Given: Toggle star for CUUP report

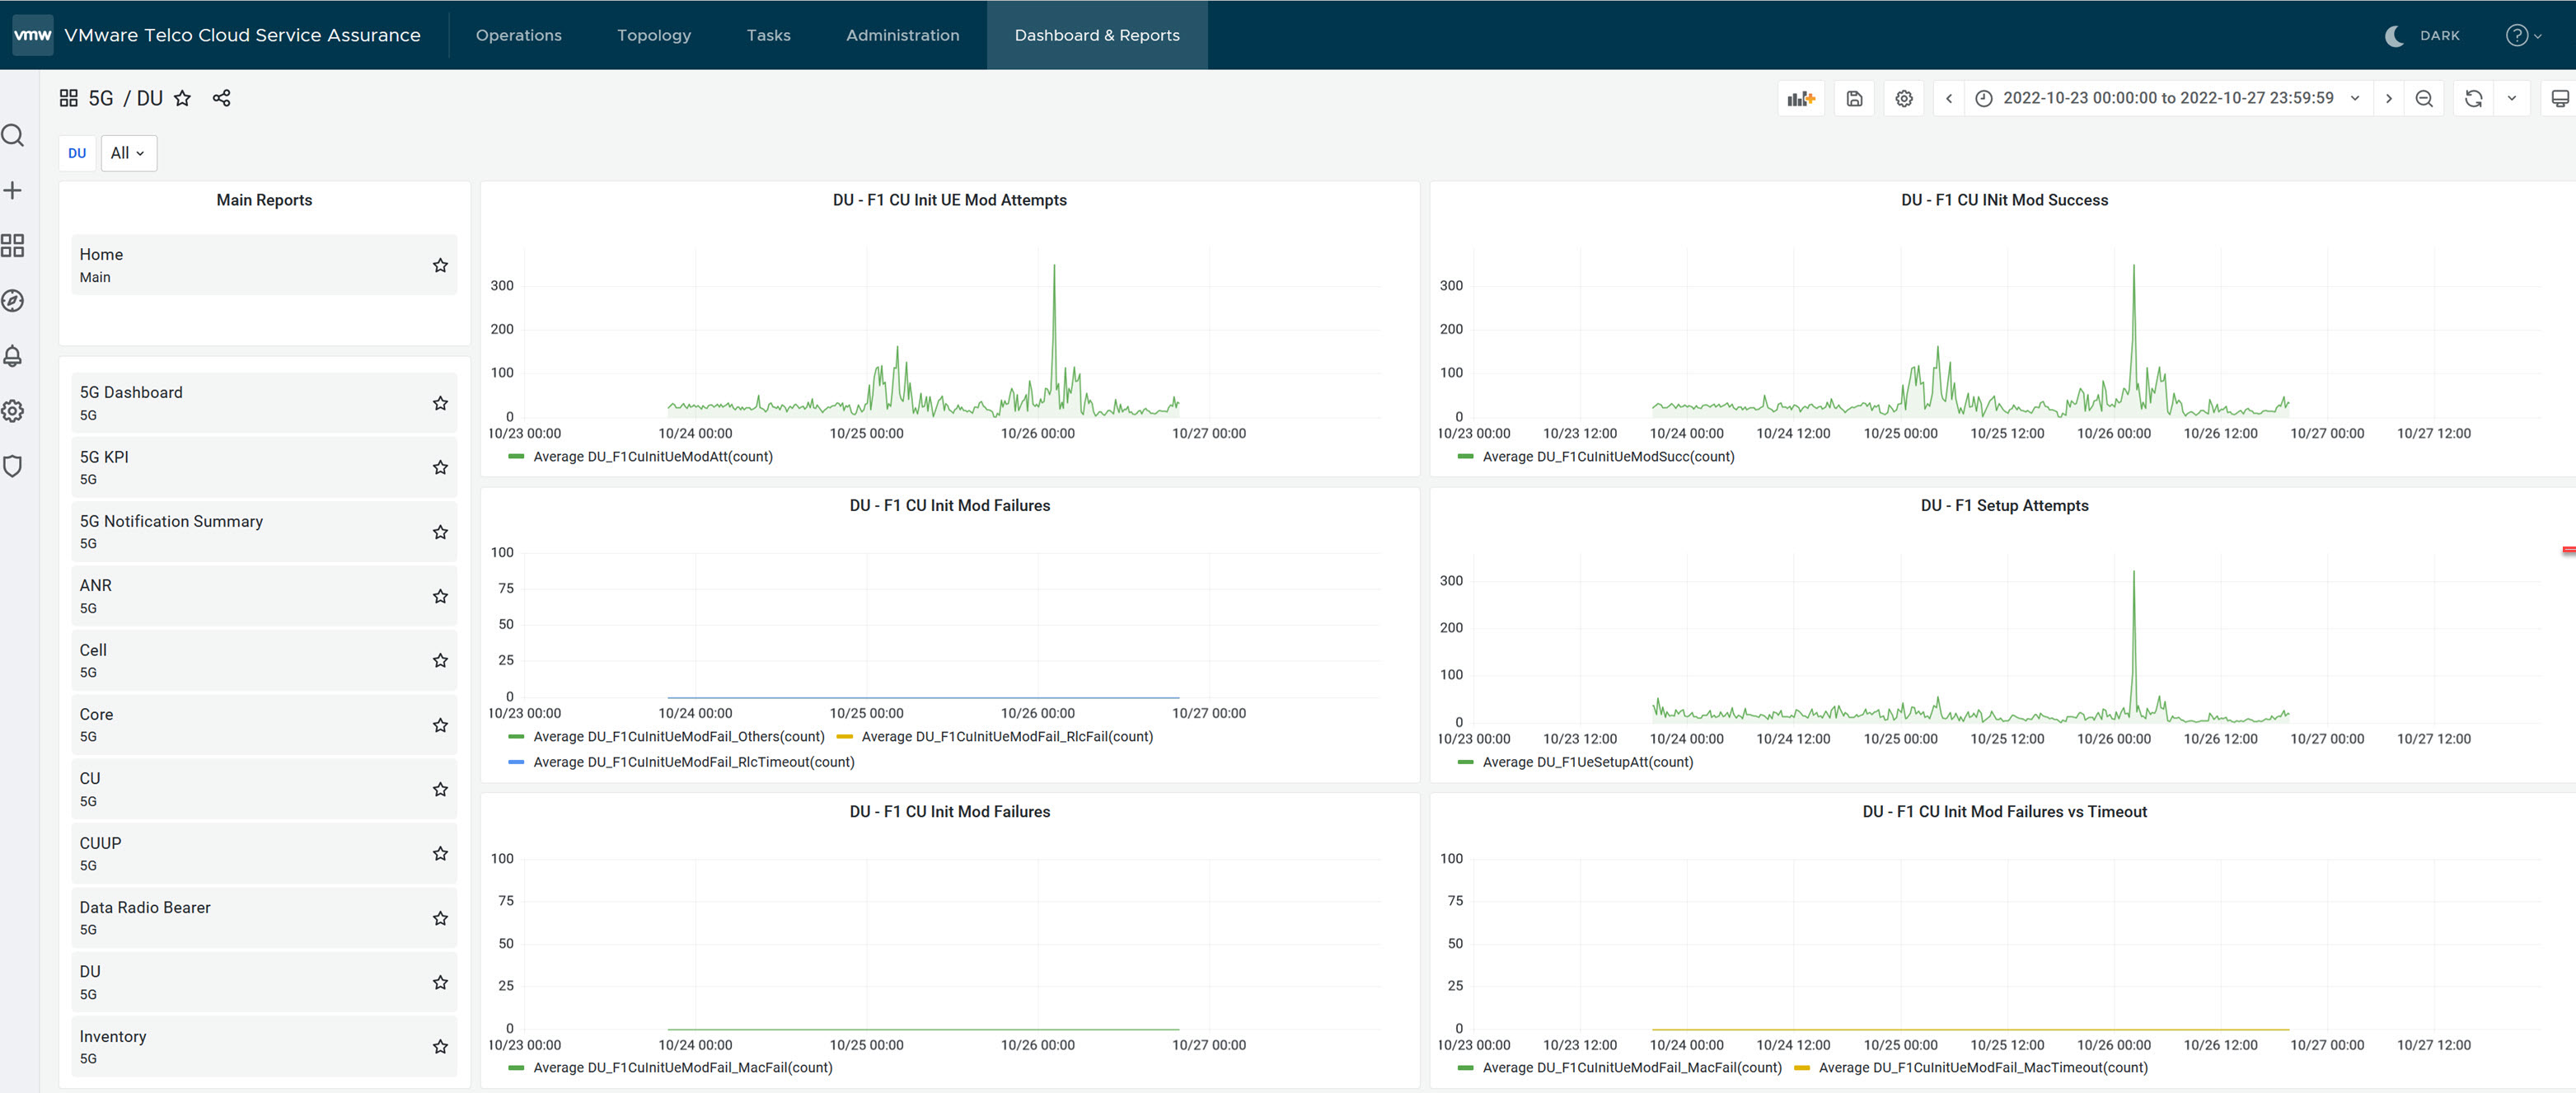Looking at the screenshot, I should click(x=440, y=853).
